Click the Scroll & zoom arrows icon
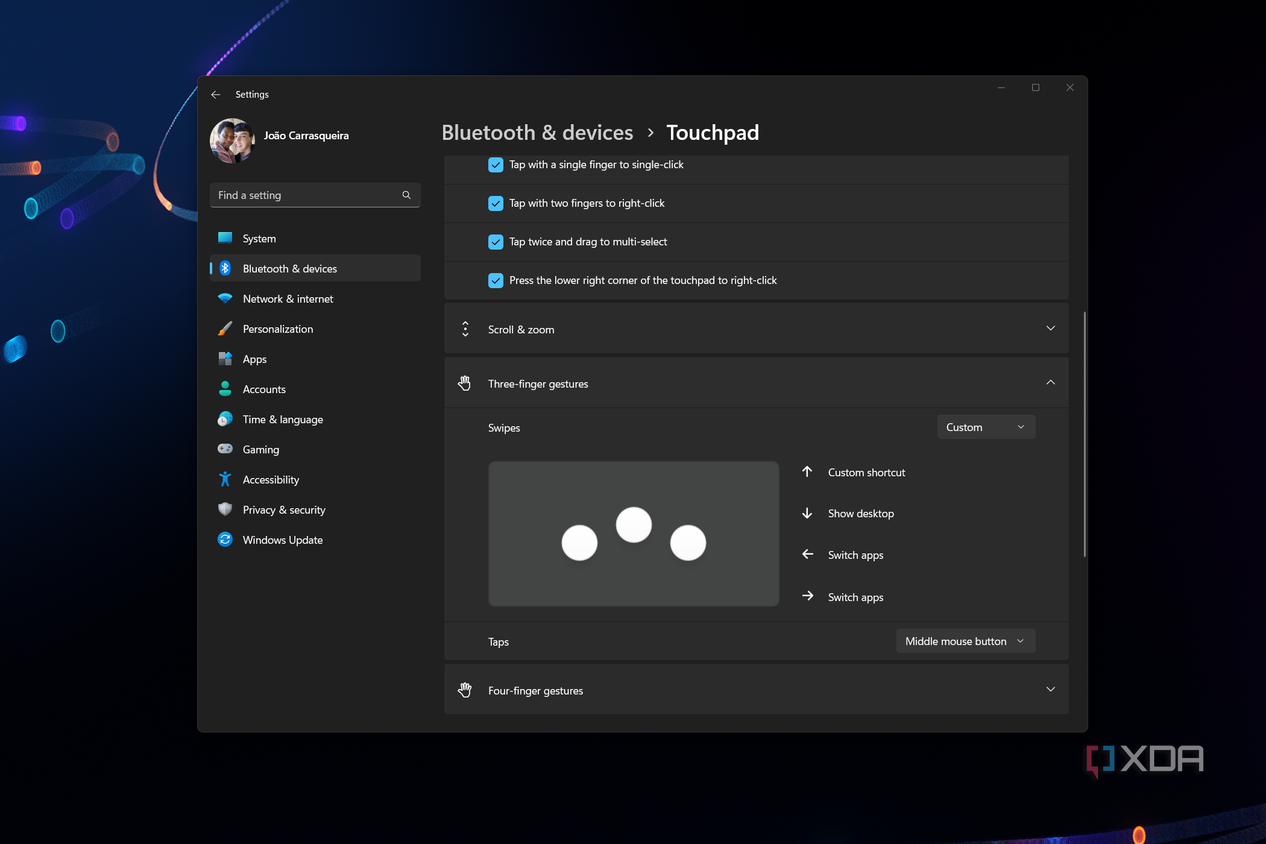Image resolution: width=1266 pixels, height=844 pixels. click(x=465, y=329)
